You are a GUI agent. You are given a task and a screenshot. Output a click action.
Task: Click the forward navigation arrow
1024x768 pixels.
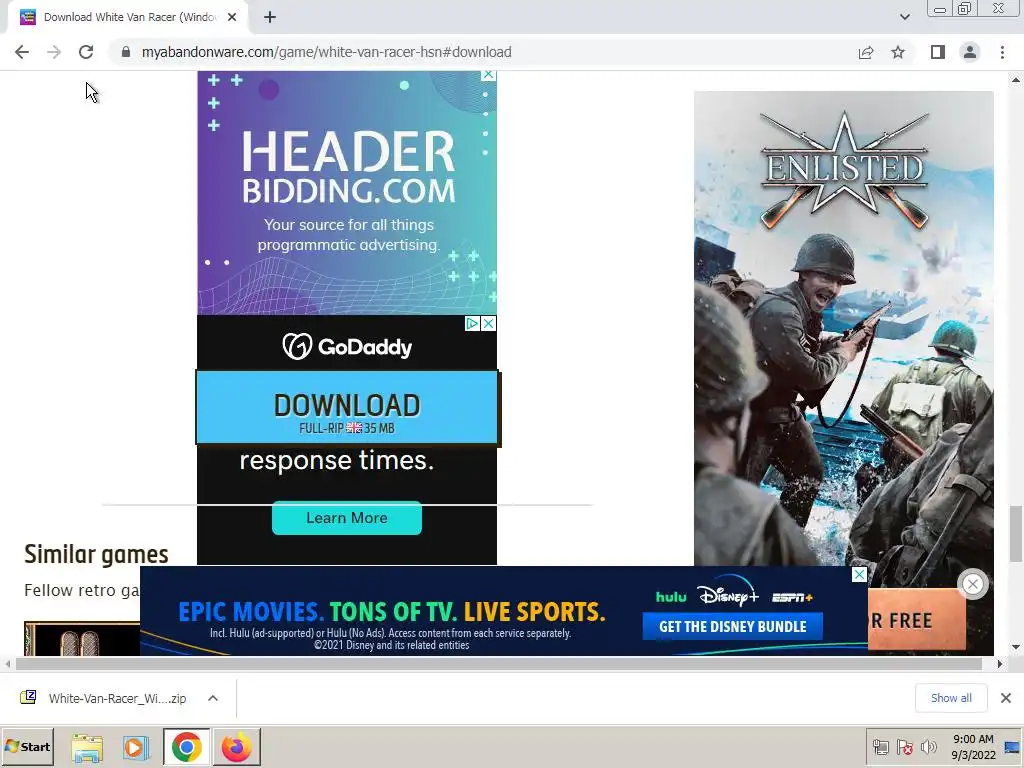[54, 52]
